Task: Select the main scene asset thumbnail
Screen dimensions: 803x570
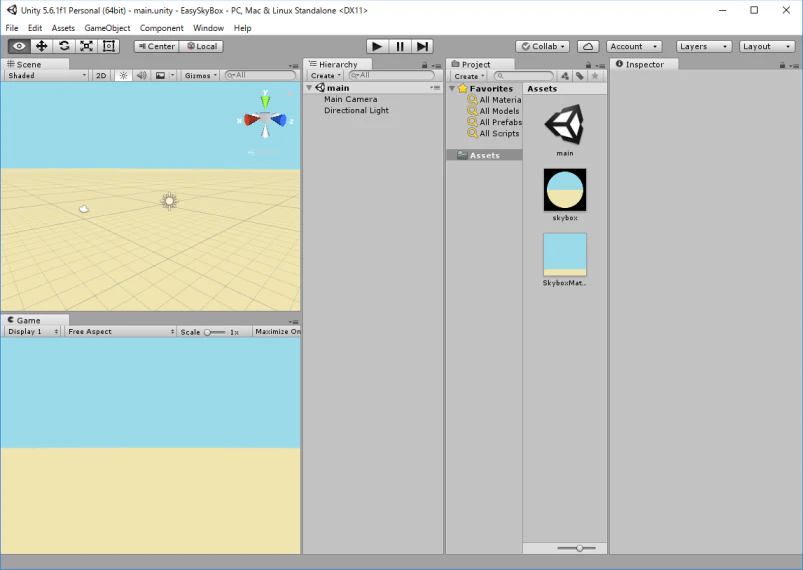Action: pos(565,125)
